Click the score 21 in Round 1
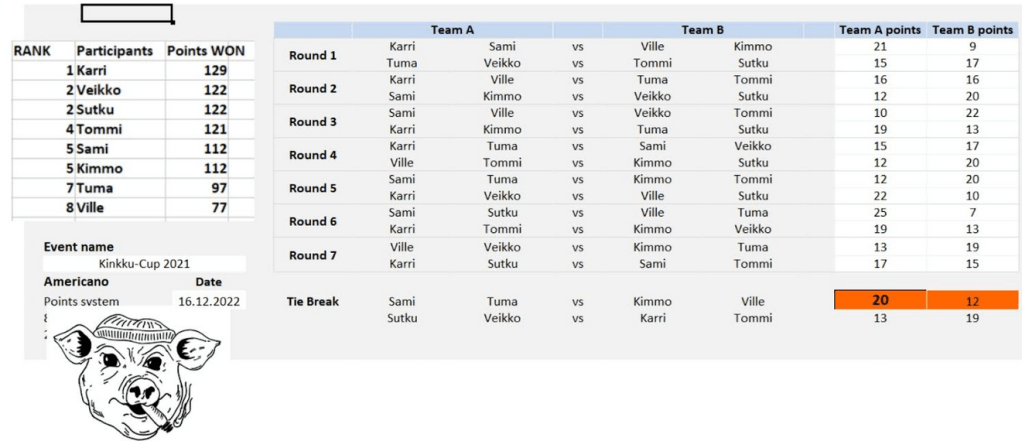The height and width of the screenshot is (441, 1022). click(880, 46)
